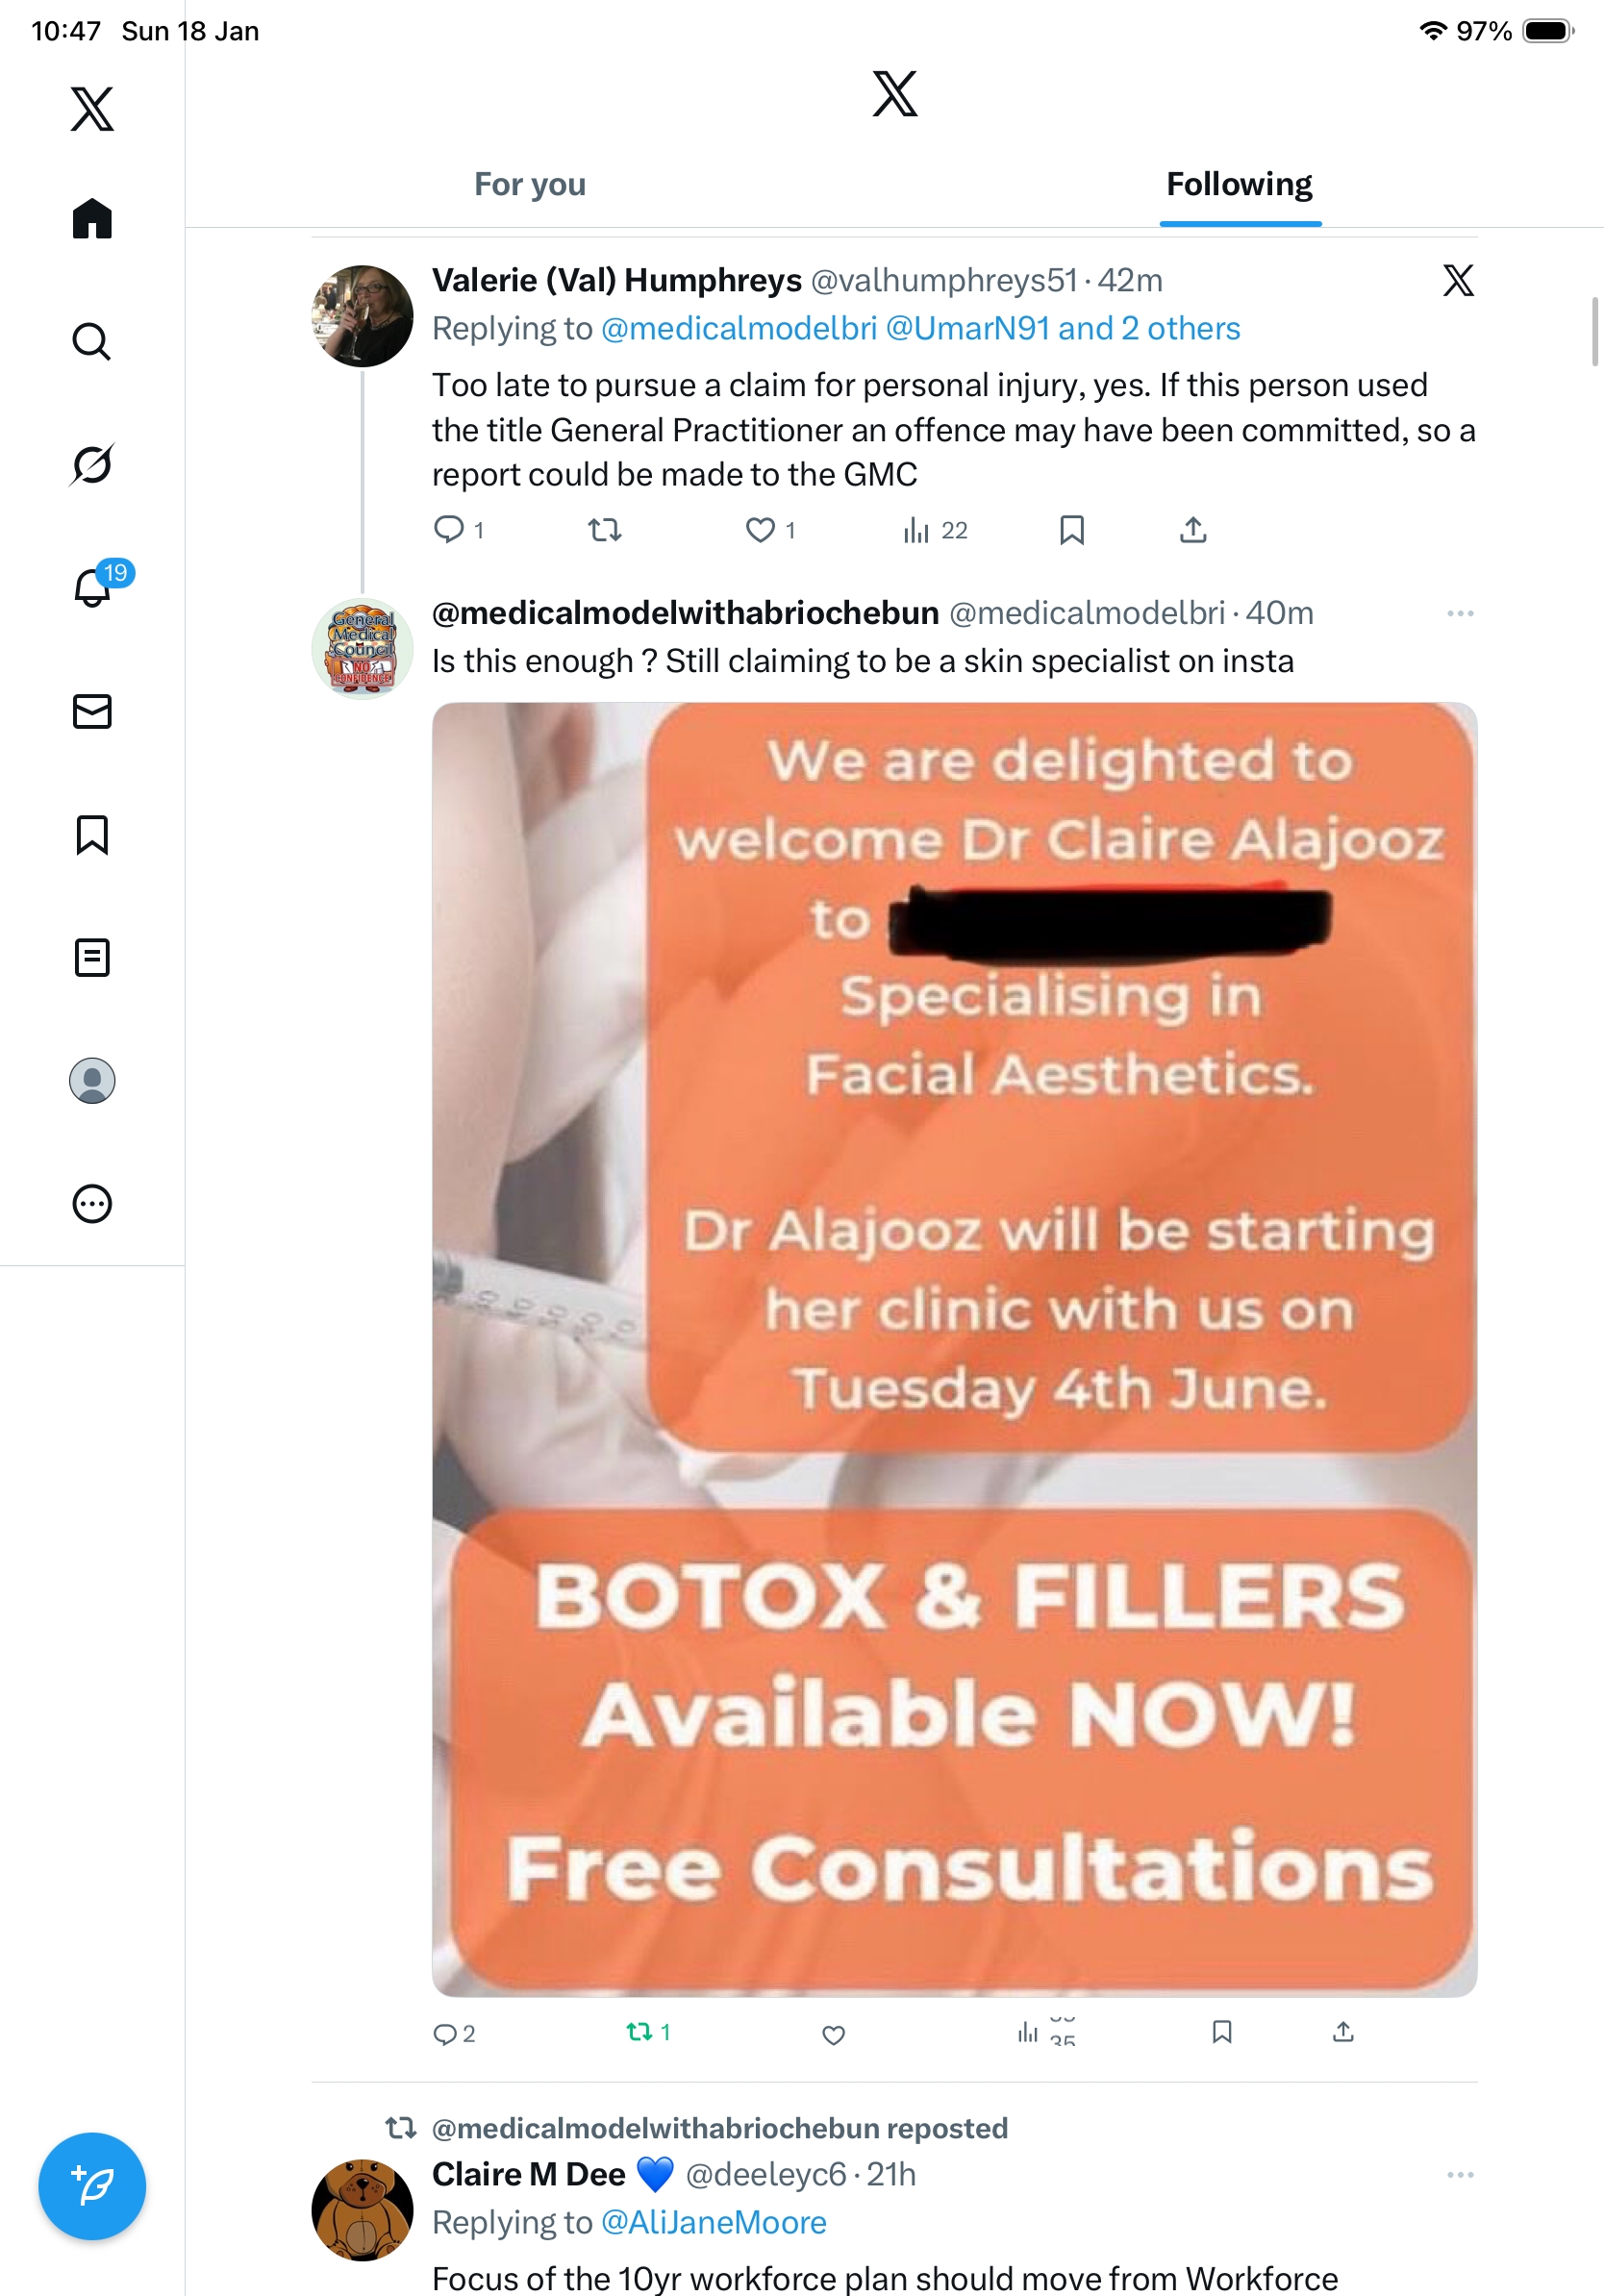The height and width of the screenshot is (2296, 1604).
Task: Open the @AliJaneMoore mention link
Action: pos(713,2222)
